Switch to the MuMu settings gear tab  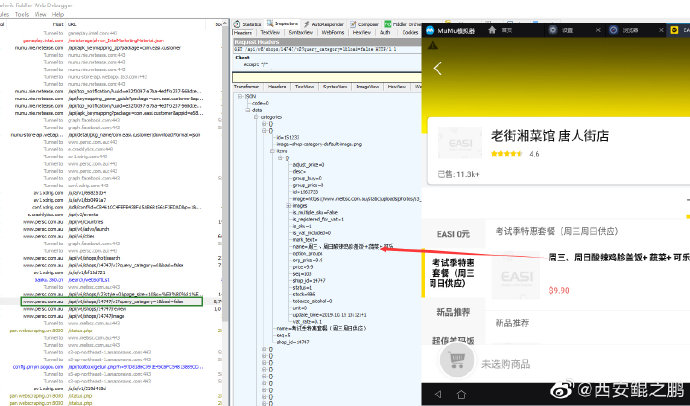(562, 30)
